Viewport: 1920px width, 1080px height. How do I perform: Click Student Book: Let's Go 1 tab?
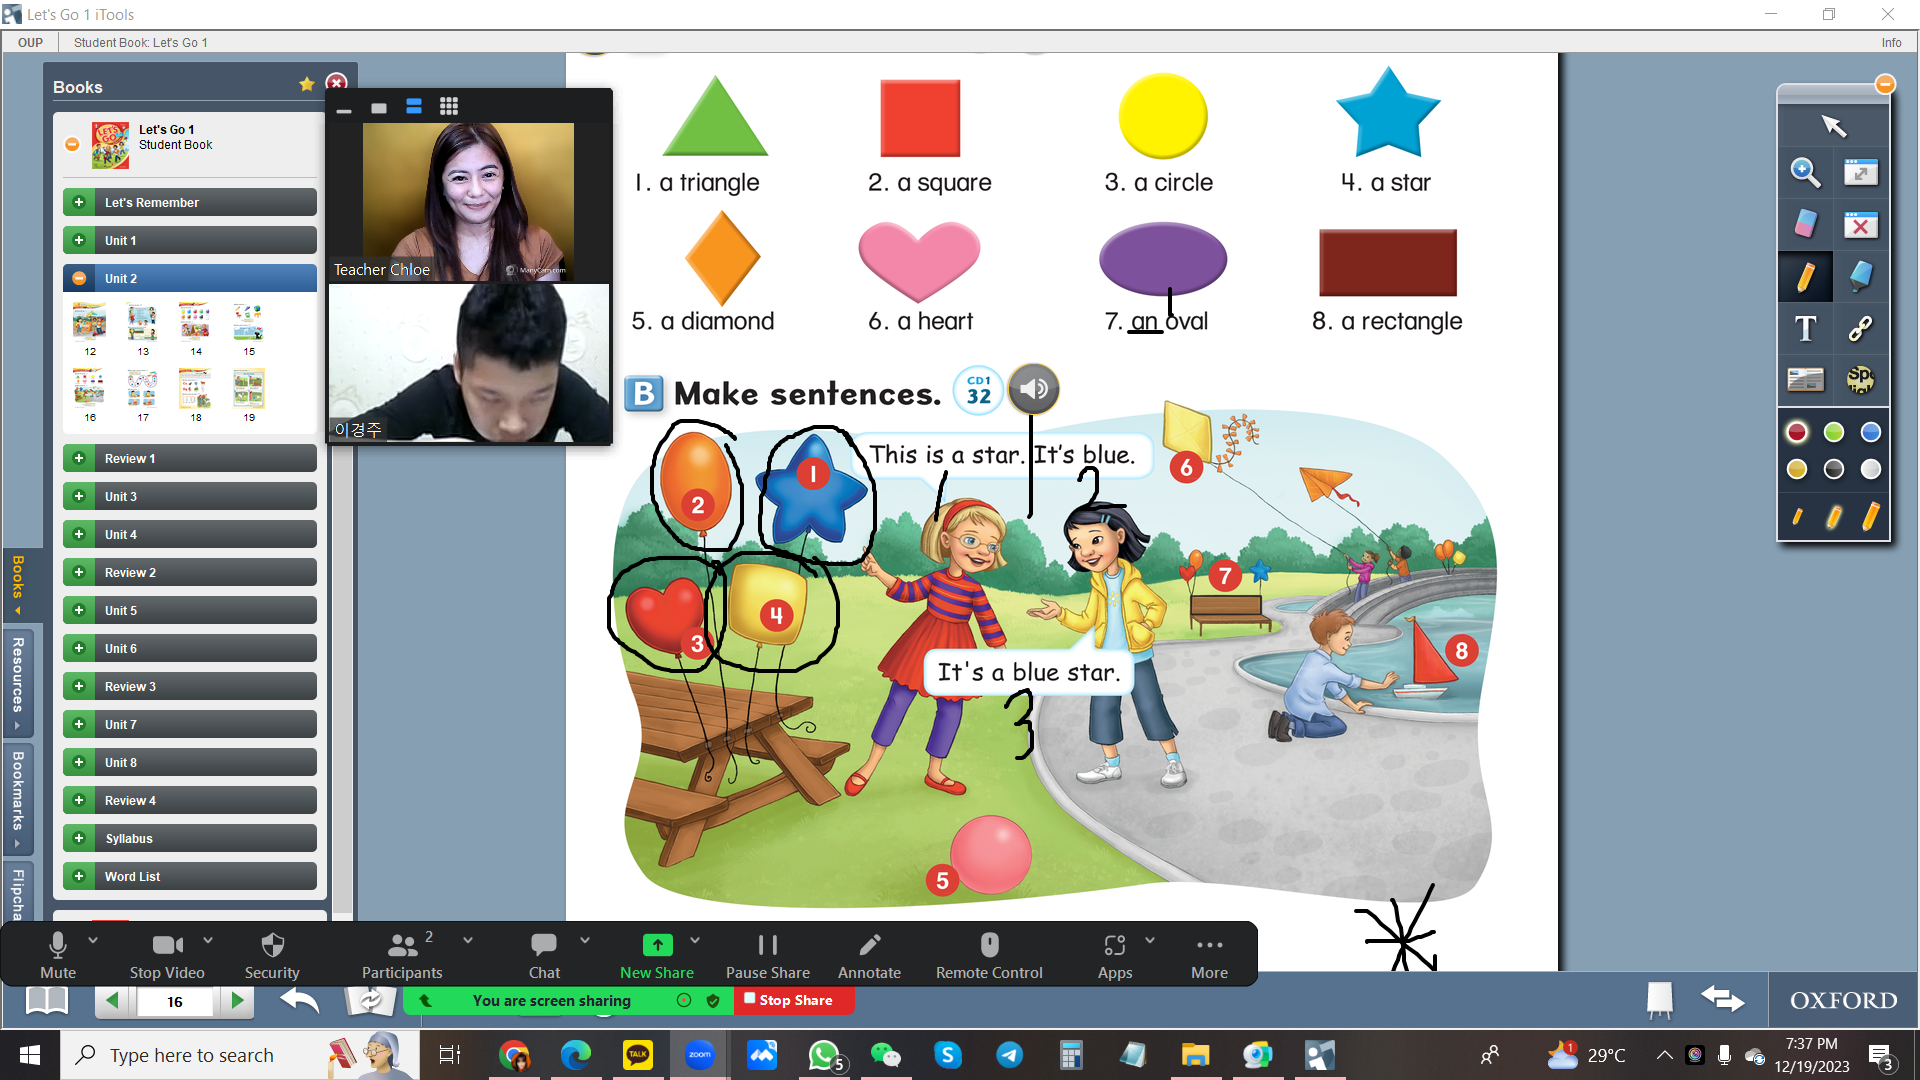tap(141, 42)
